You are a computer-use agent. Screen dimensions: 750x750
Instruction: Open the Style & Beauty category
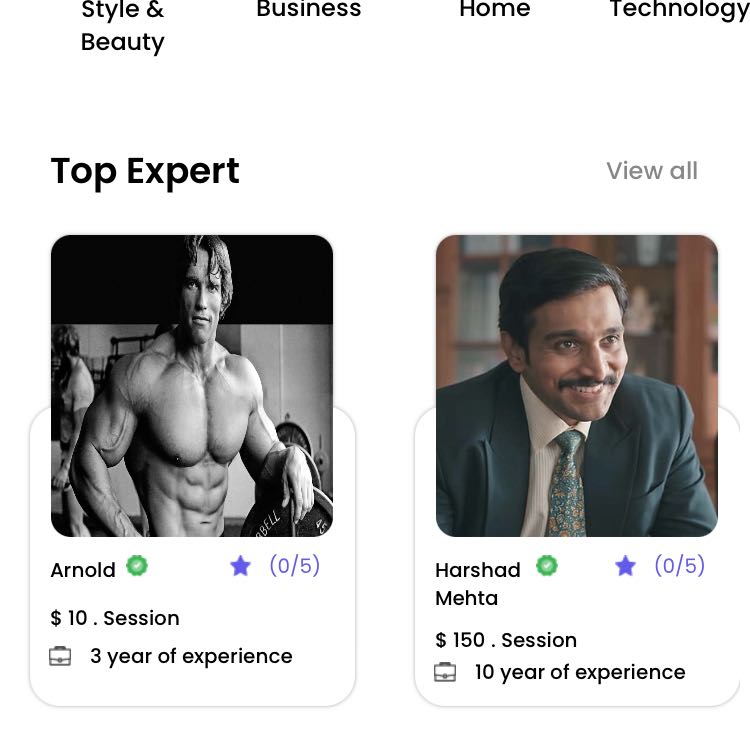coord(122,27)
